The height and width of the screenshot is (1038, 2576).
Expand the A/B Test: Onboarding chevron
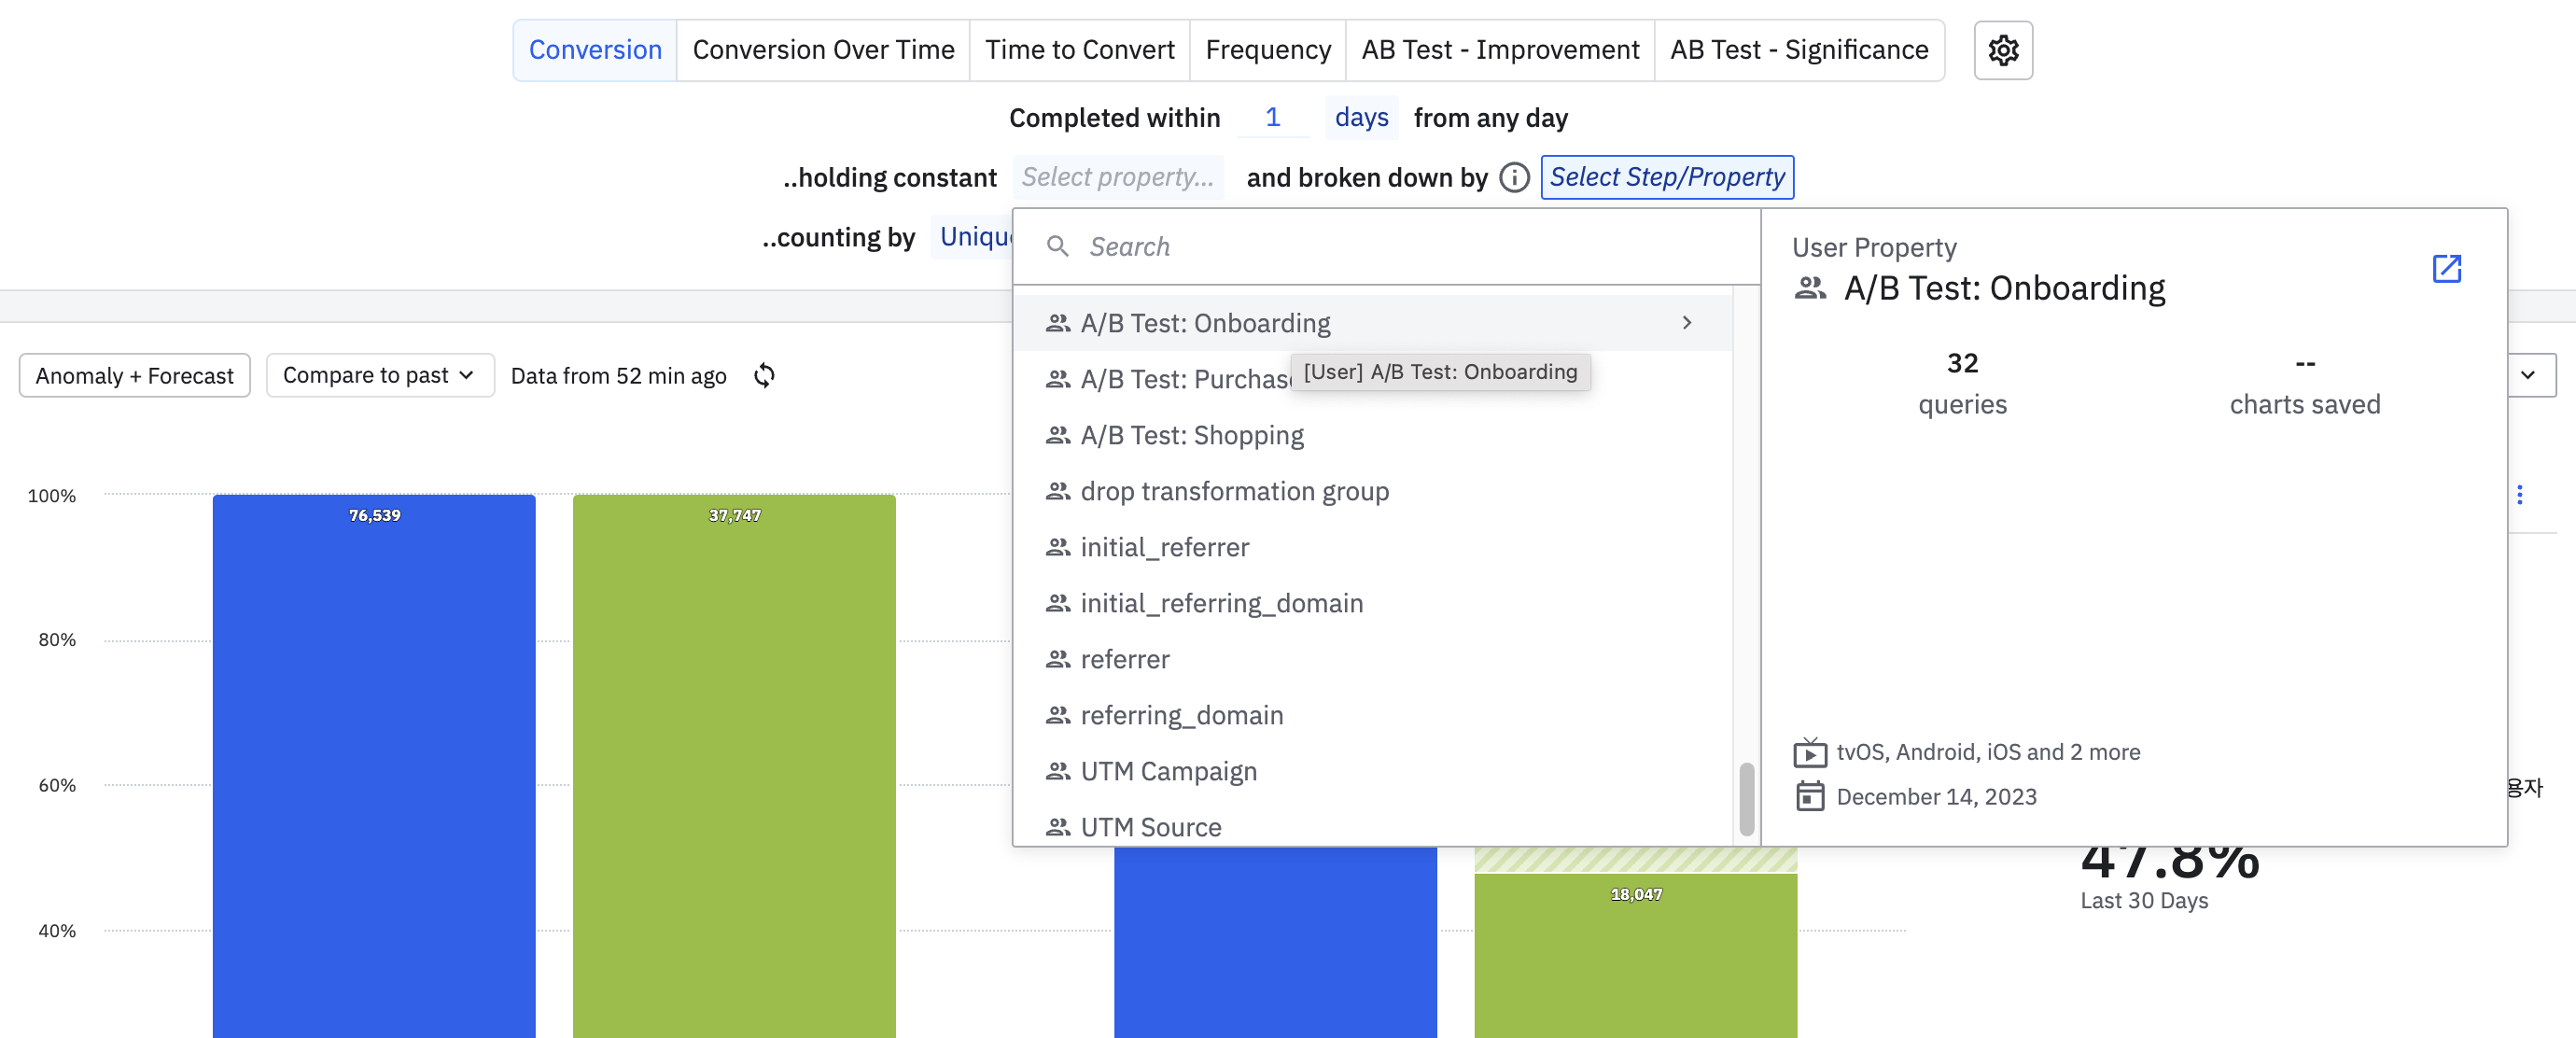click(1687, 322)
